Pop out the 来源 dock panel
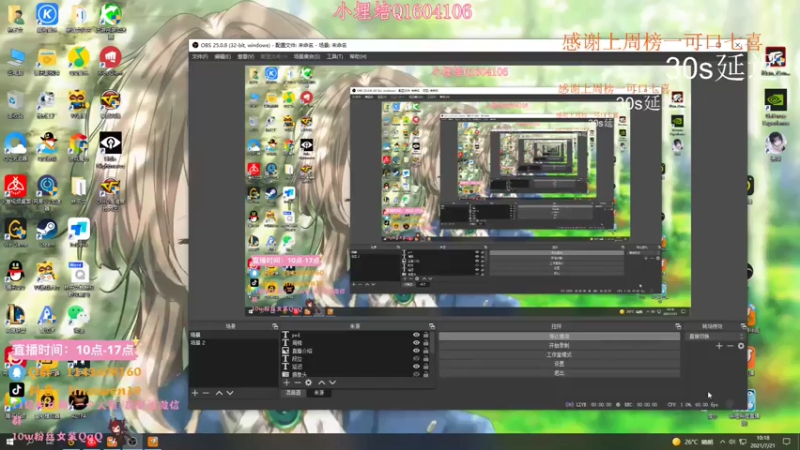The height and width of the screenshot is (450, 800). [x=432, y=326]
